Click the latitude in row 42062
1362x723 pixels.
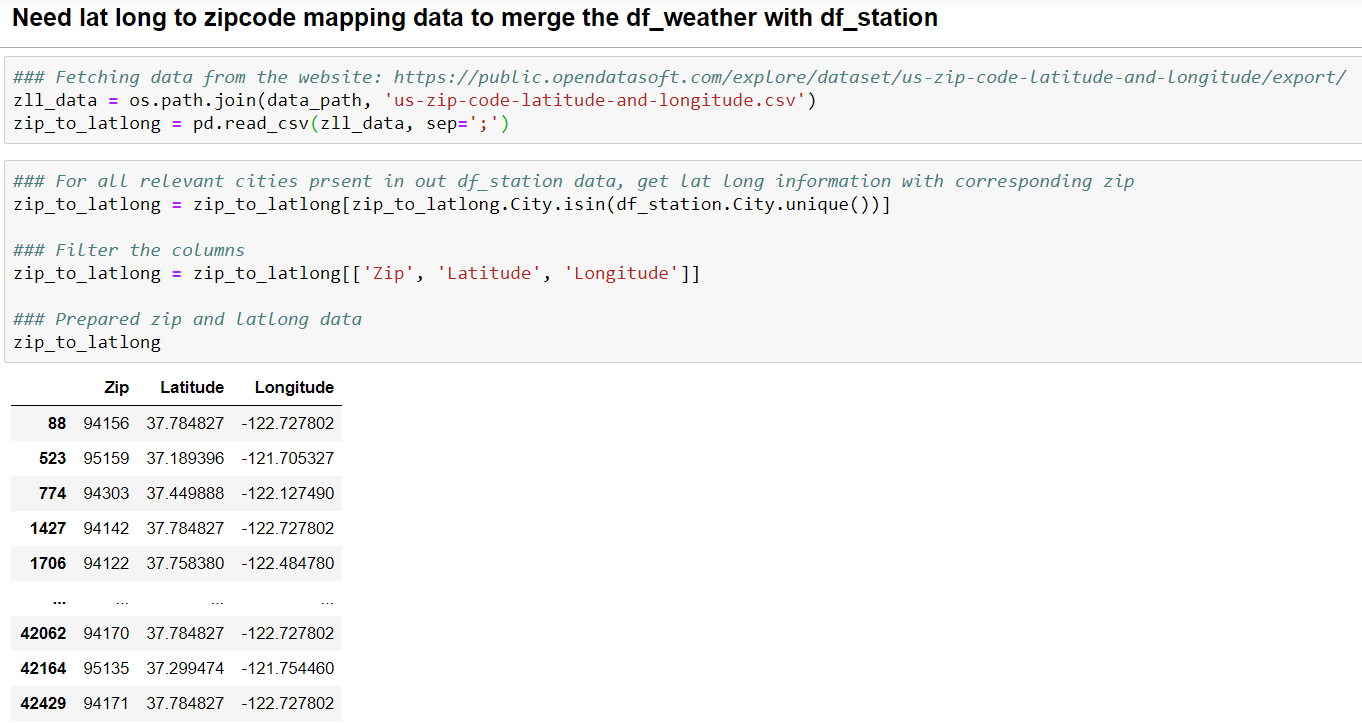point(185,633)
